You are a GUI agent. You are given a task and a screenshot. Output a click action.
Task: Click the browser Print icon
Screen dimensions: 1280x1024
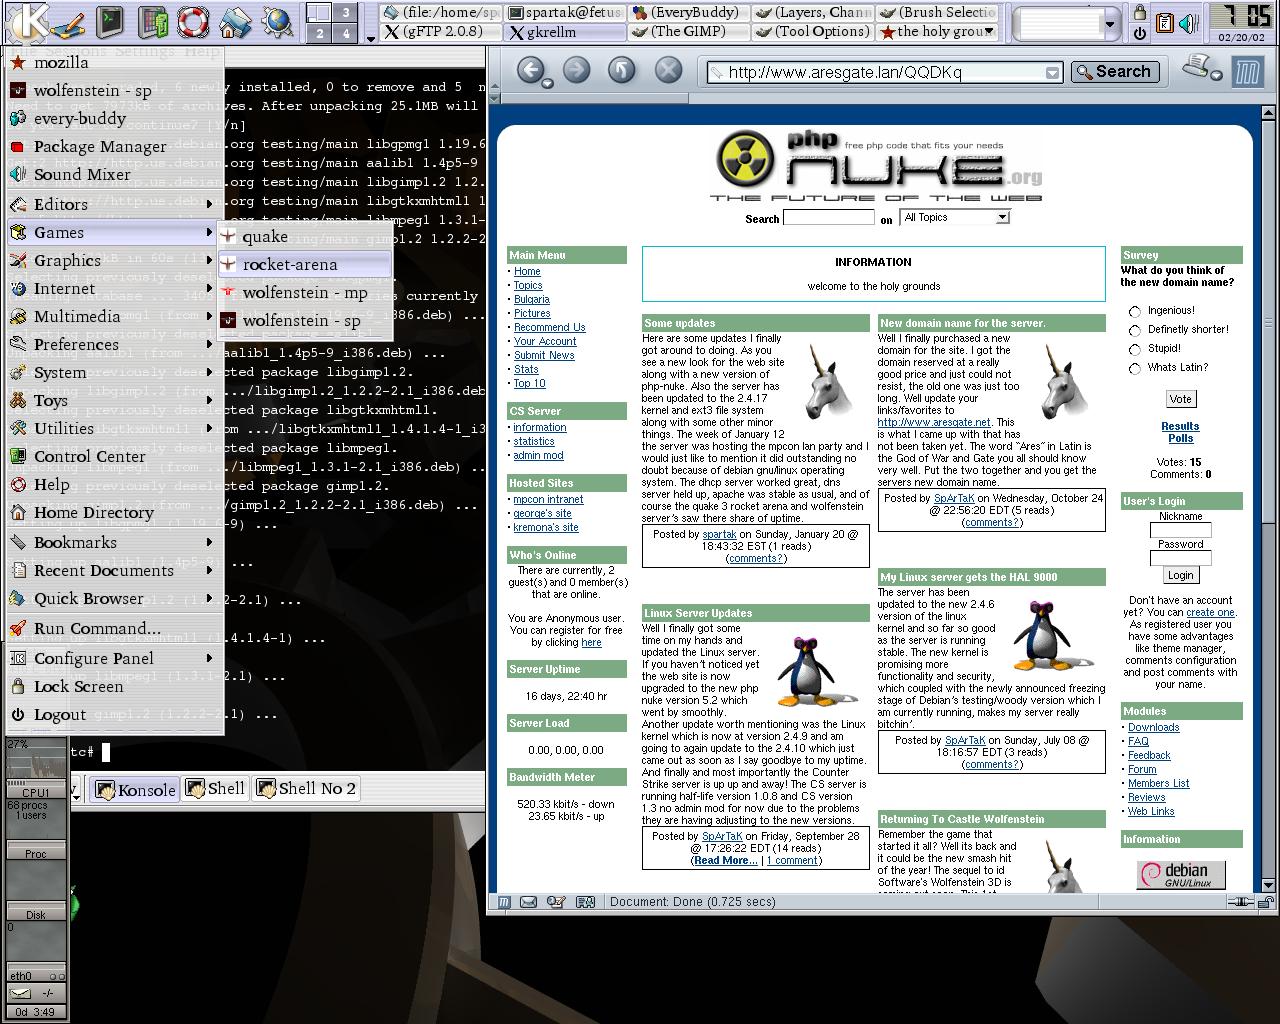tap(1196, 67)
